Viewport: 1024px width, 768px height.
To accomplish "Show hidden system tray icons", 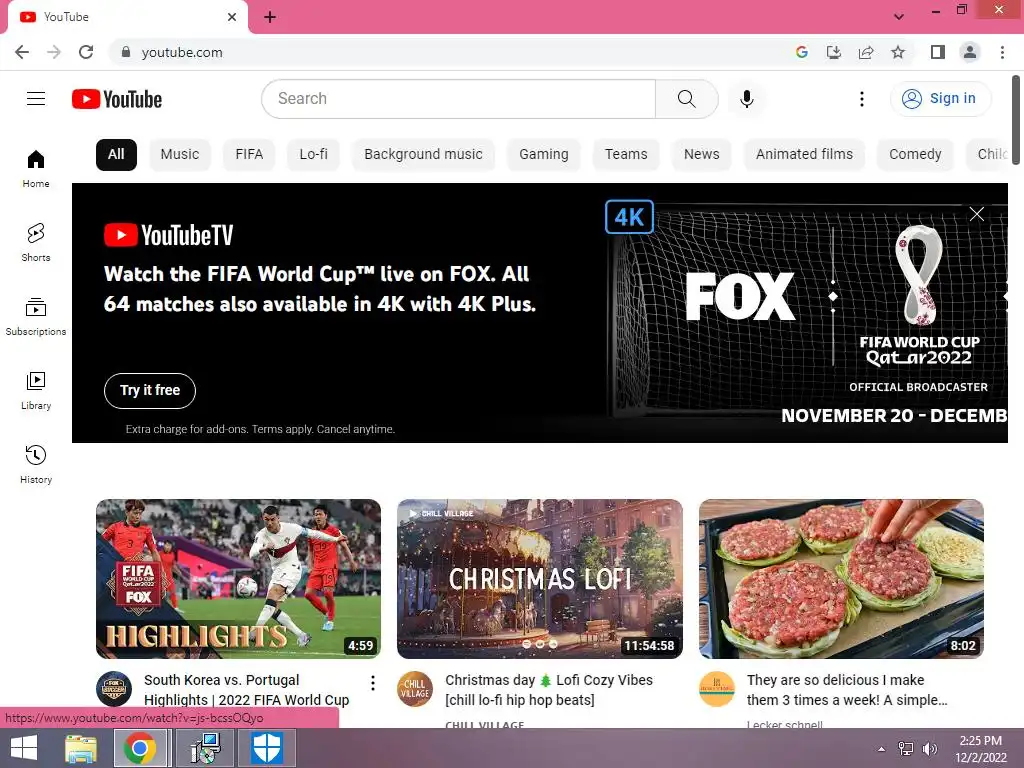I will point(882,749).
